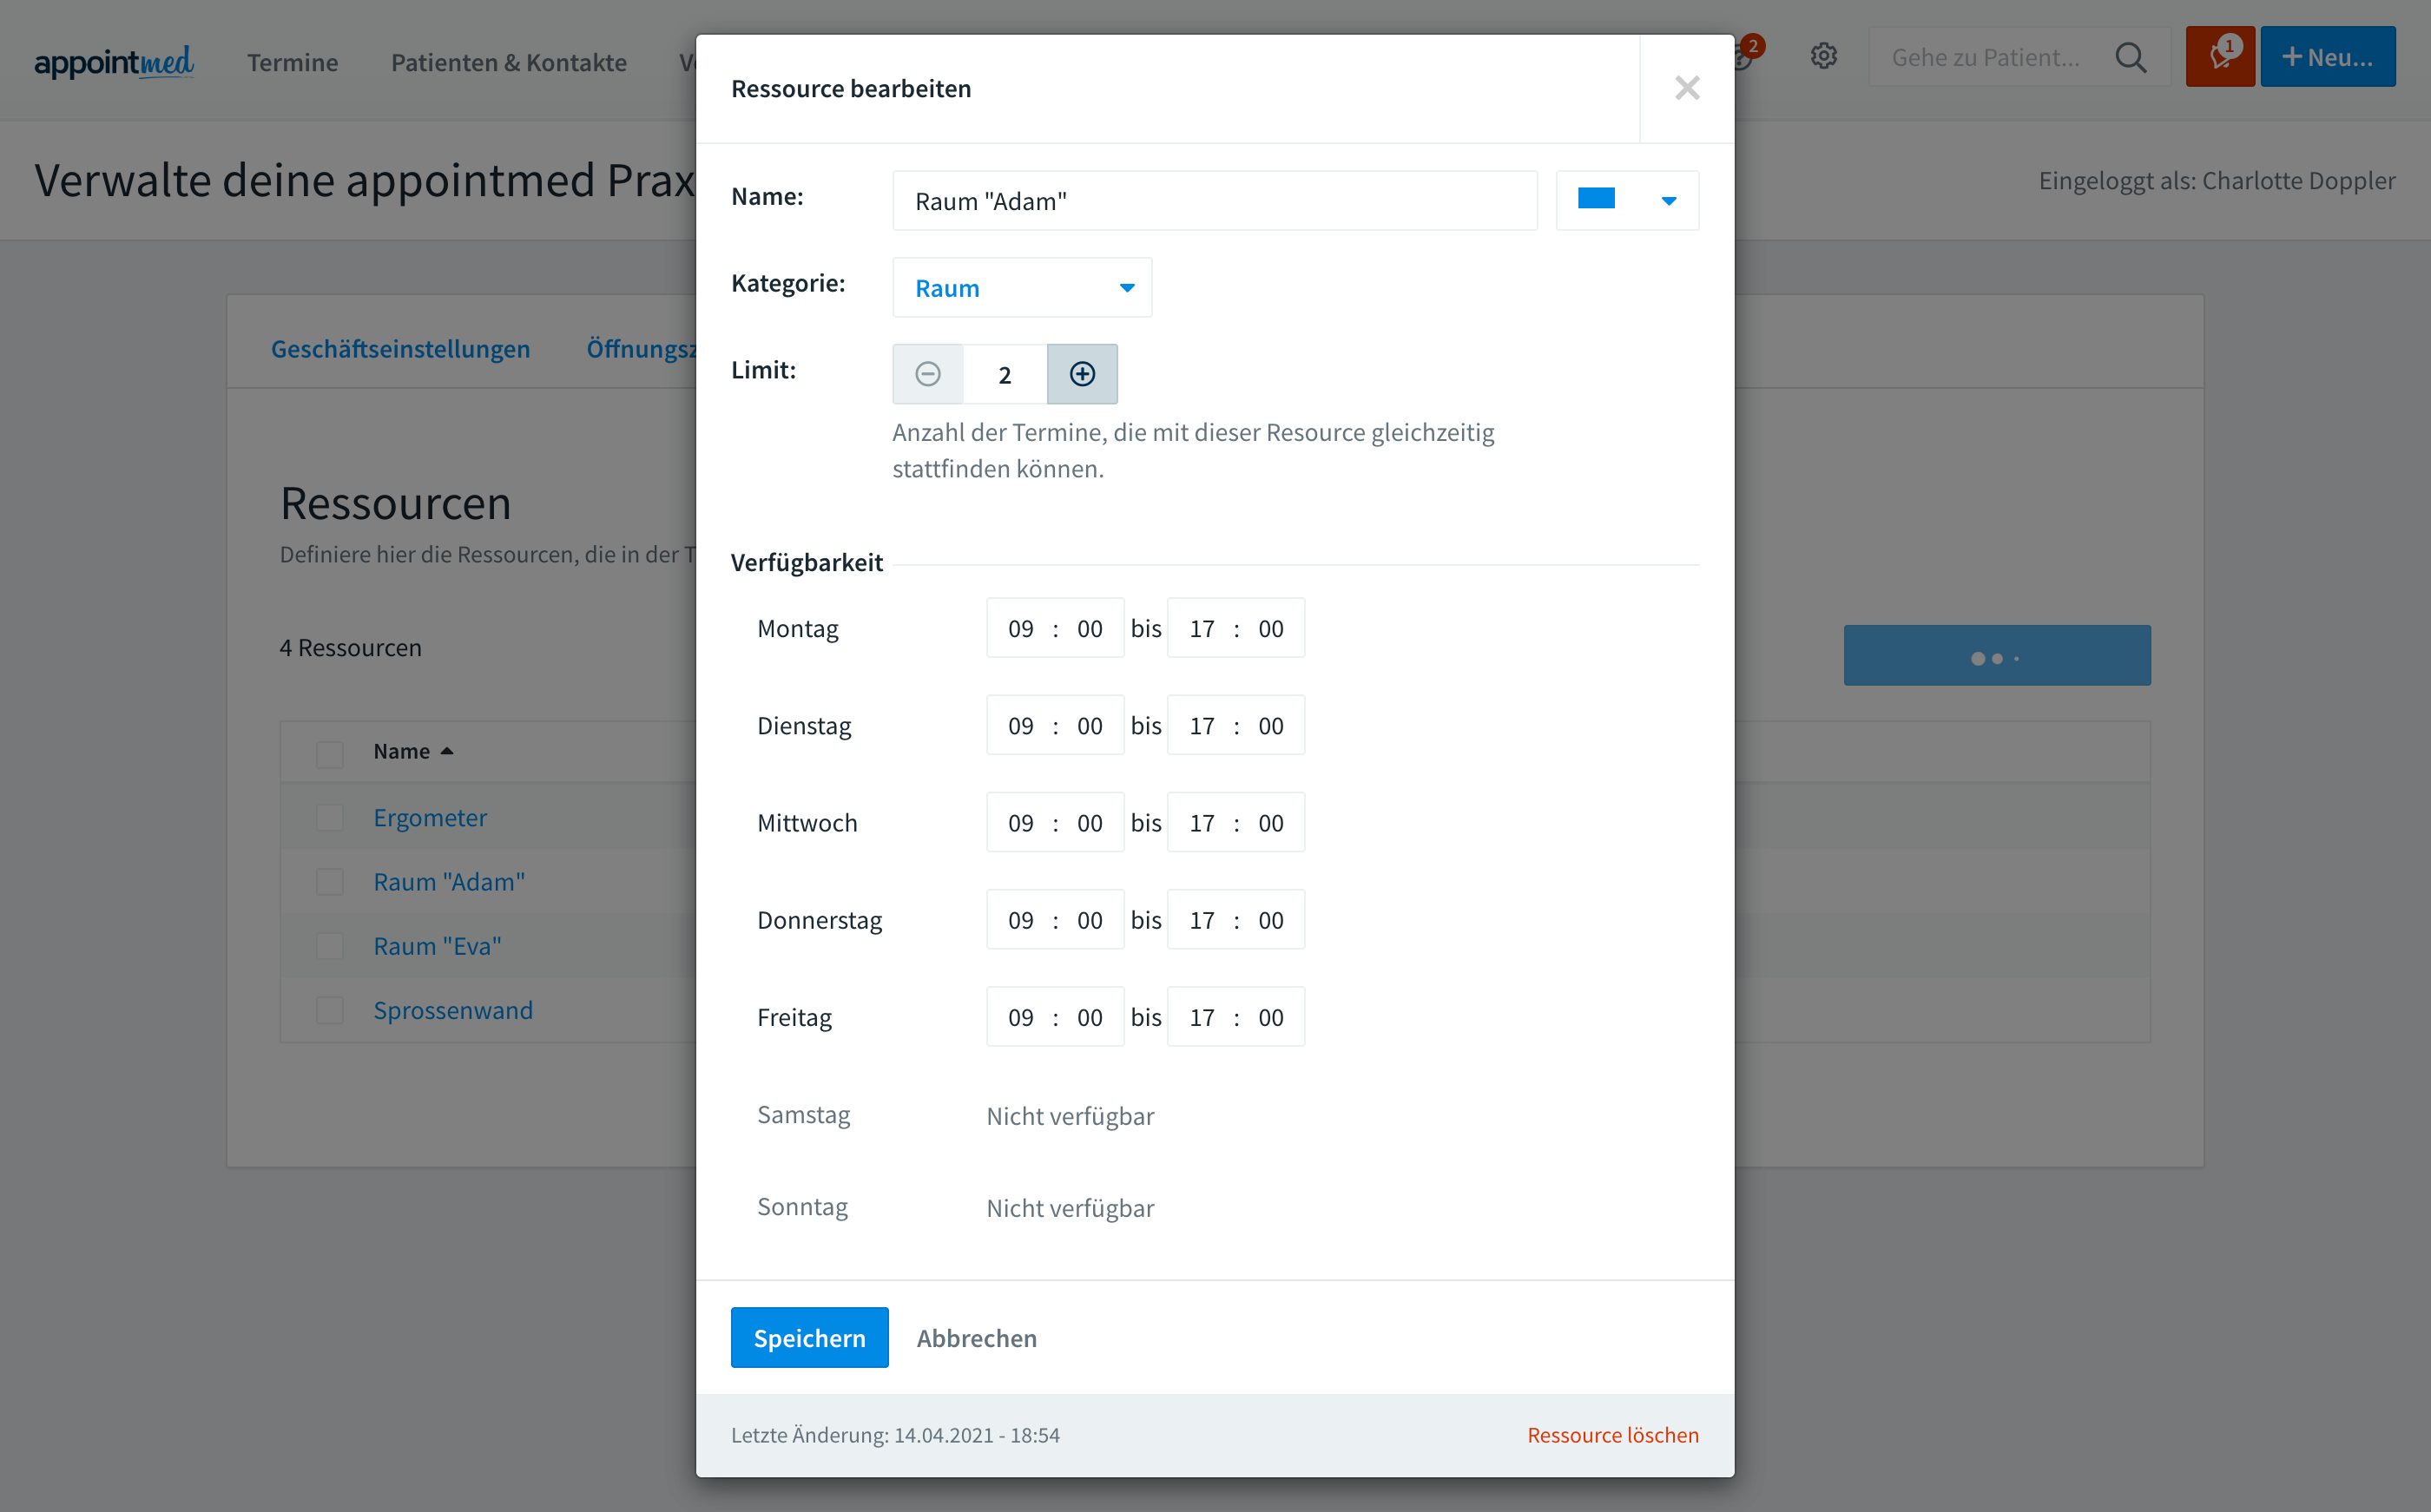Viewport: 2431px width, 1512px height.
Task: Open the Sprossenwand resource link
Action: 453,1010
